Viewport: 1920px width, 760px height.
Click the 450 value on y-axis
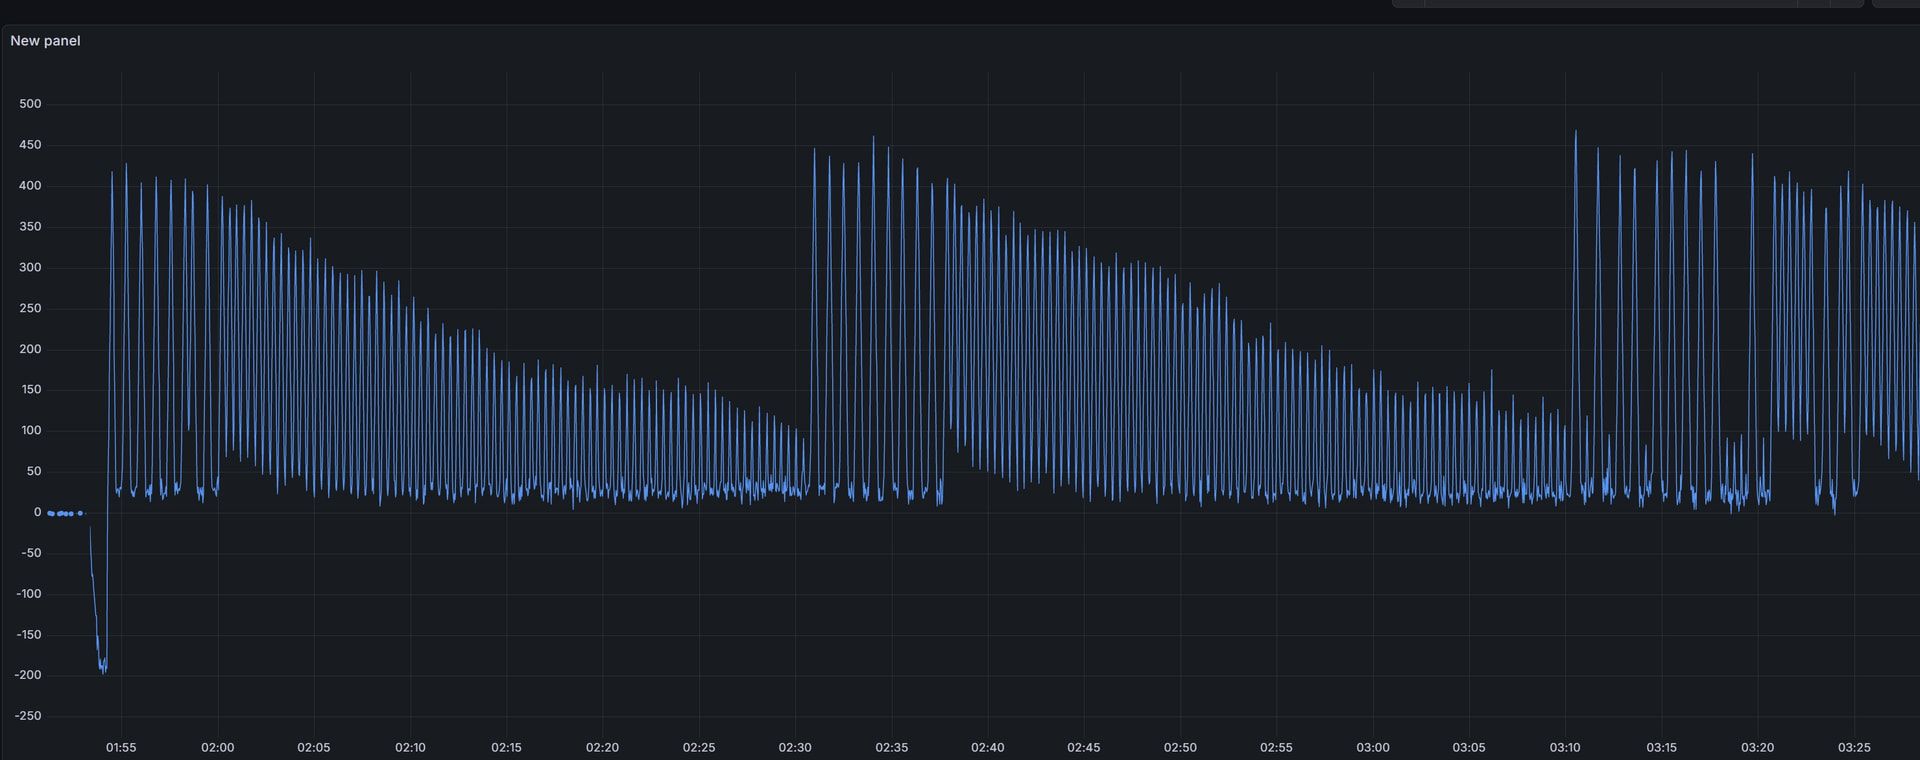coord(30,145)
